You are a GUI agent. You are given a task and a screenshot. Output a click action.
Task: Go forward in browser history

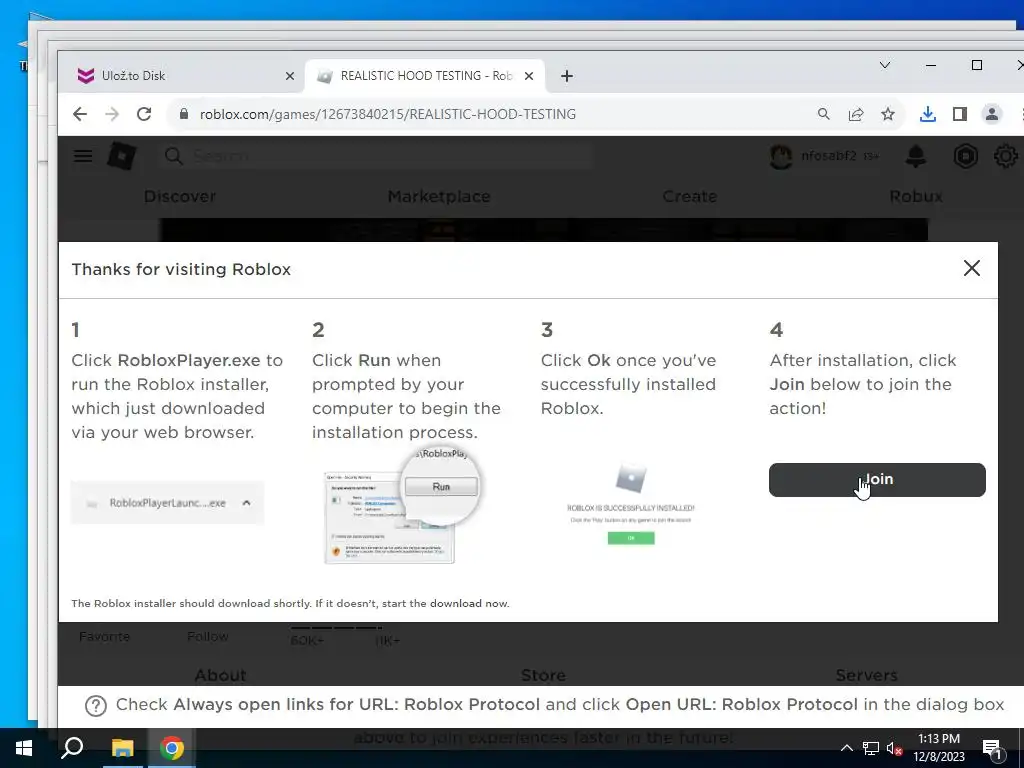coord(112,114)
